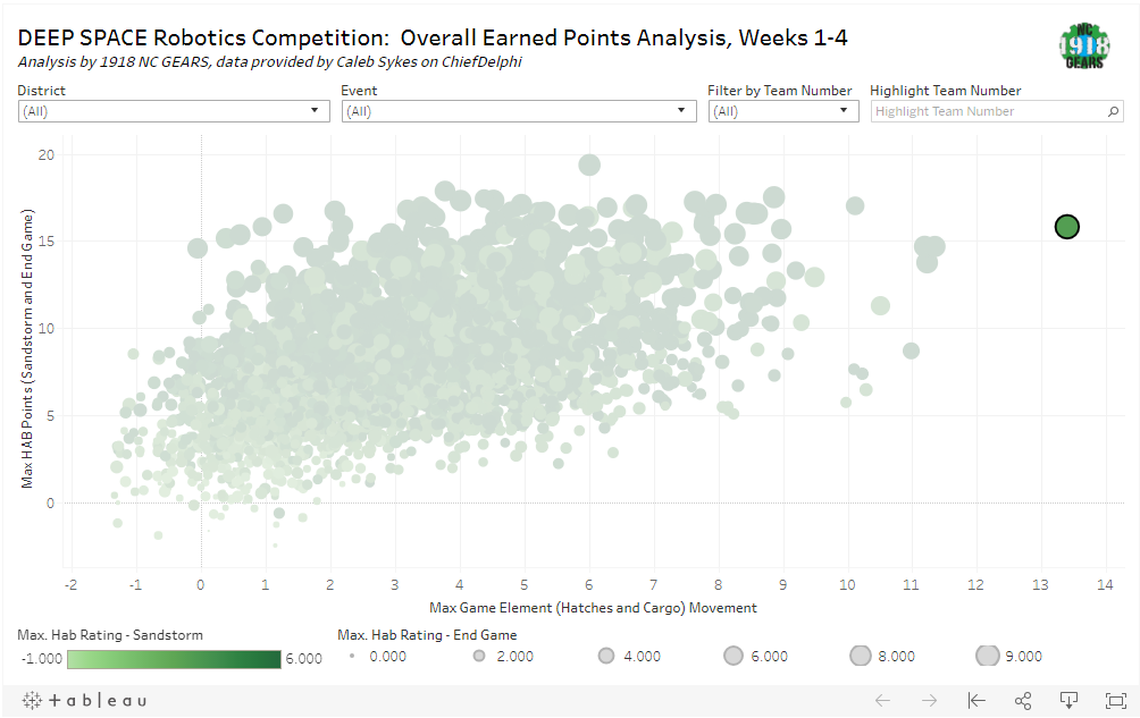Select the 4.000 circle in the size legend
The image size is (1140, 718).
(x=606, y=656)
